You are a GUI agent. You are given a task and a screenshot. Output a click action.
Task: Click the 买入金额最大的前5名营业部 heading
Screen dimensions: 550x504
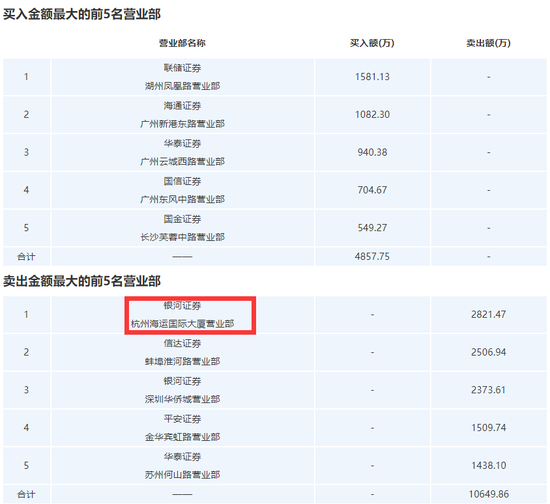[82, 14]
